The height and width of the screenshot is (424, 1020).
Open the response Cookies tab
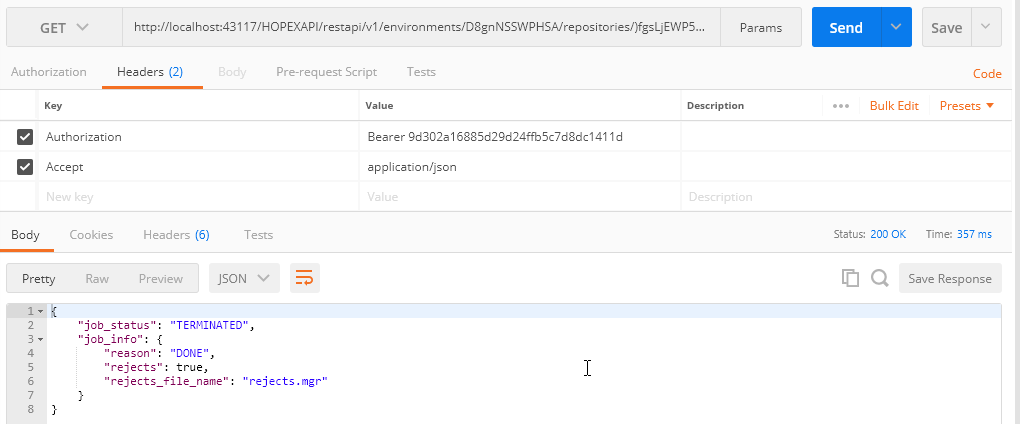tap(91, 235)
